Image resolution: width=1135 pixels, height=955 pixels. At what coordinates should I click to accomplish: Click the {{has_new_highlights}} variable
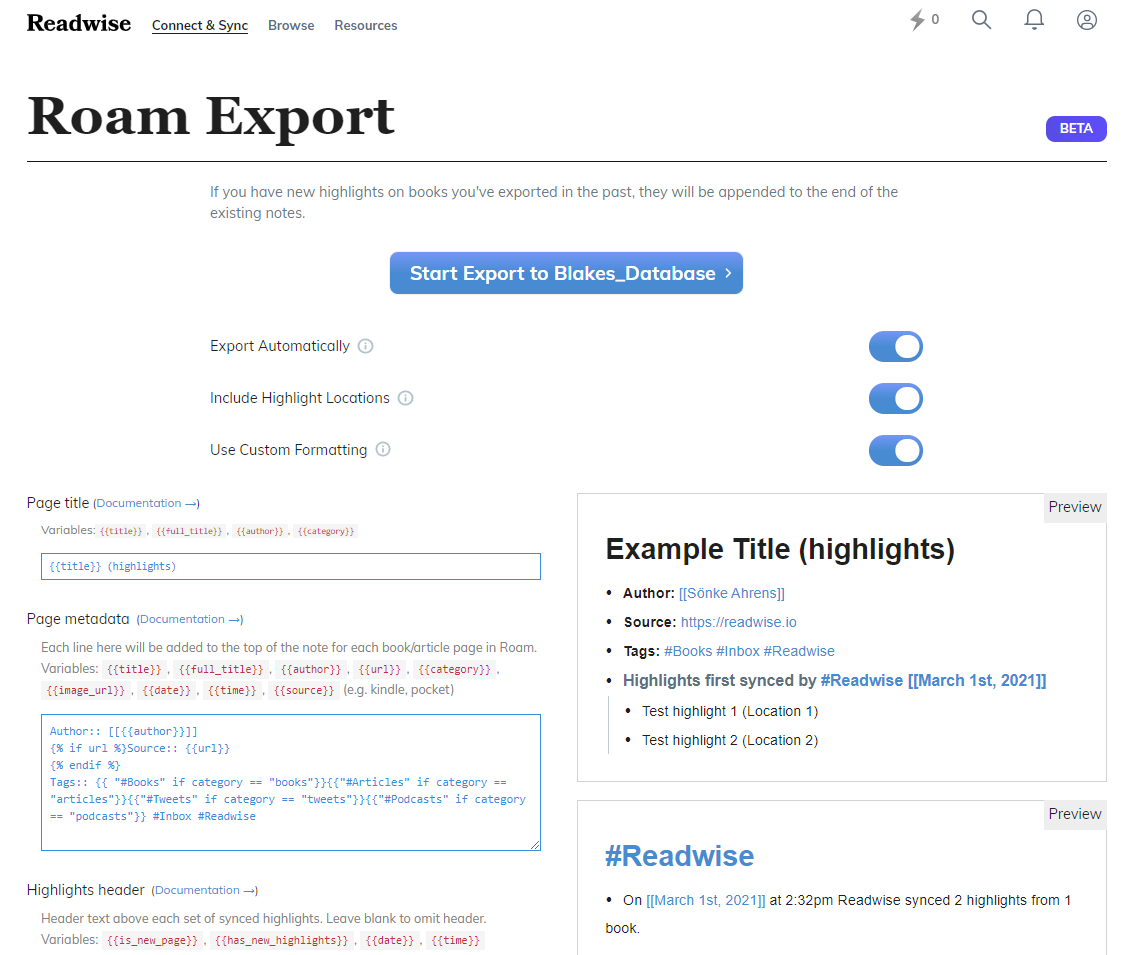(x=282, y=940)
